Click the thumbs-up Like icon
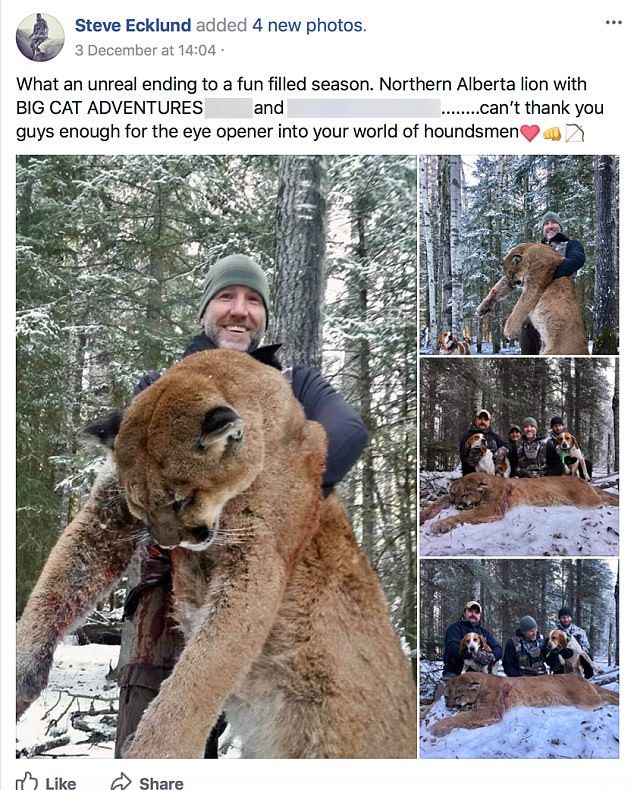Viewport: 634px width, 790px height. point(26,782)
